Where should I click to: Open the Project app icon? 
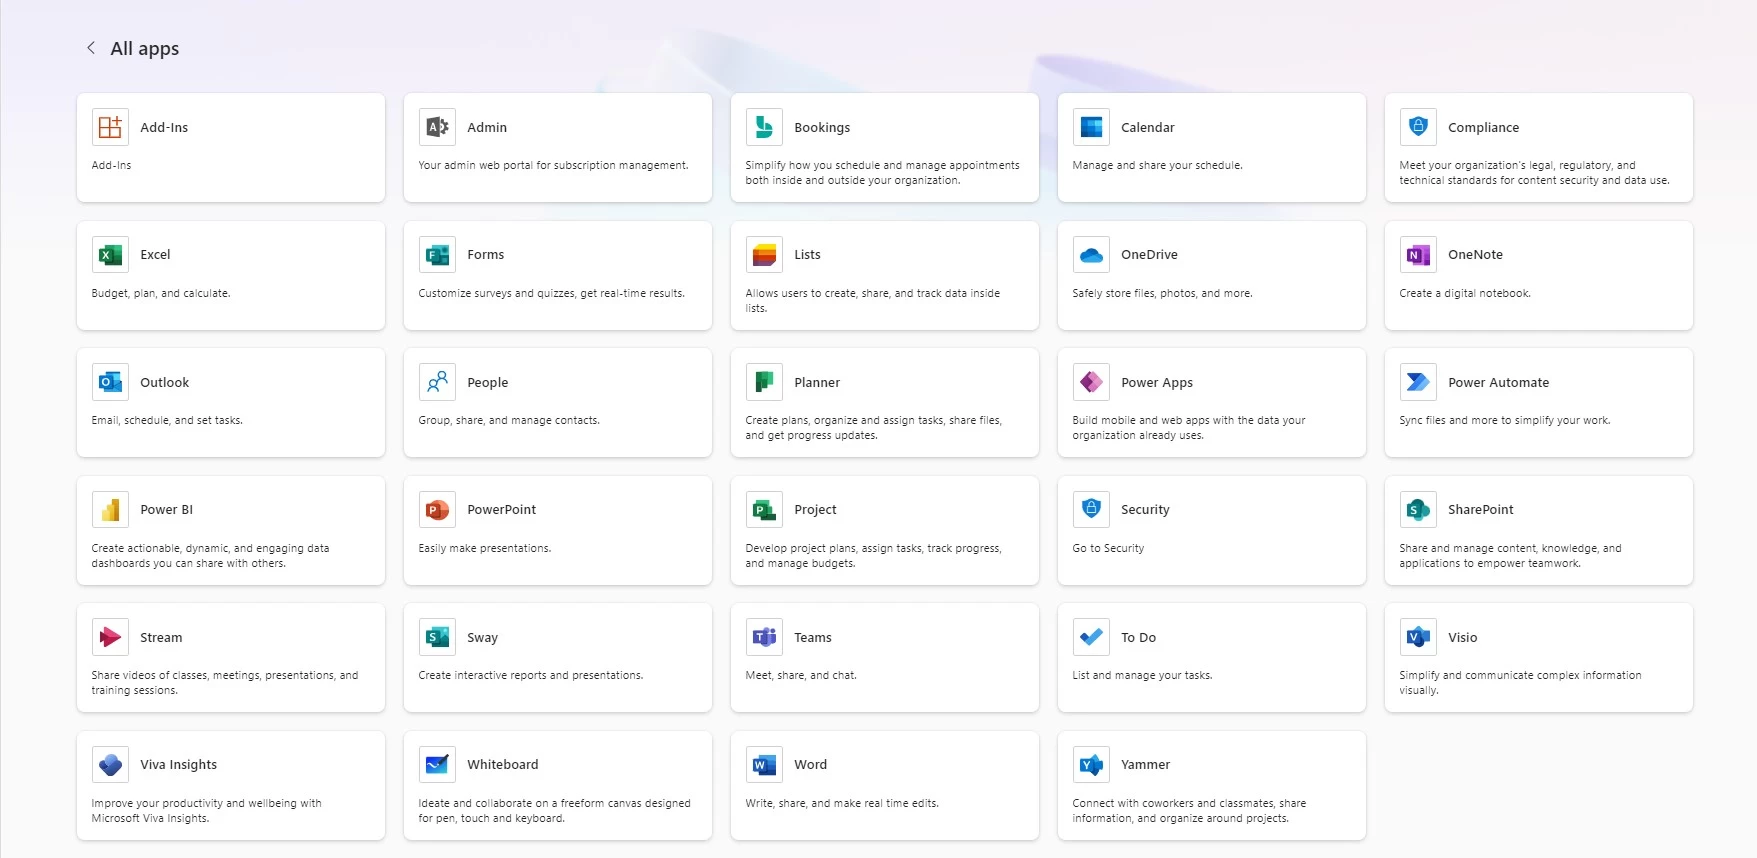[x=764, y=510]
